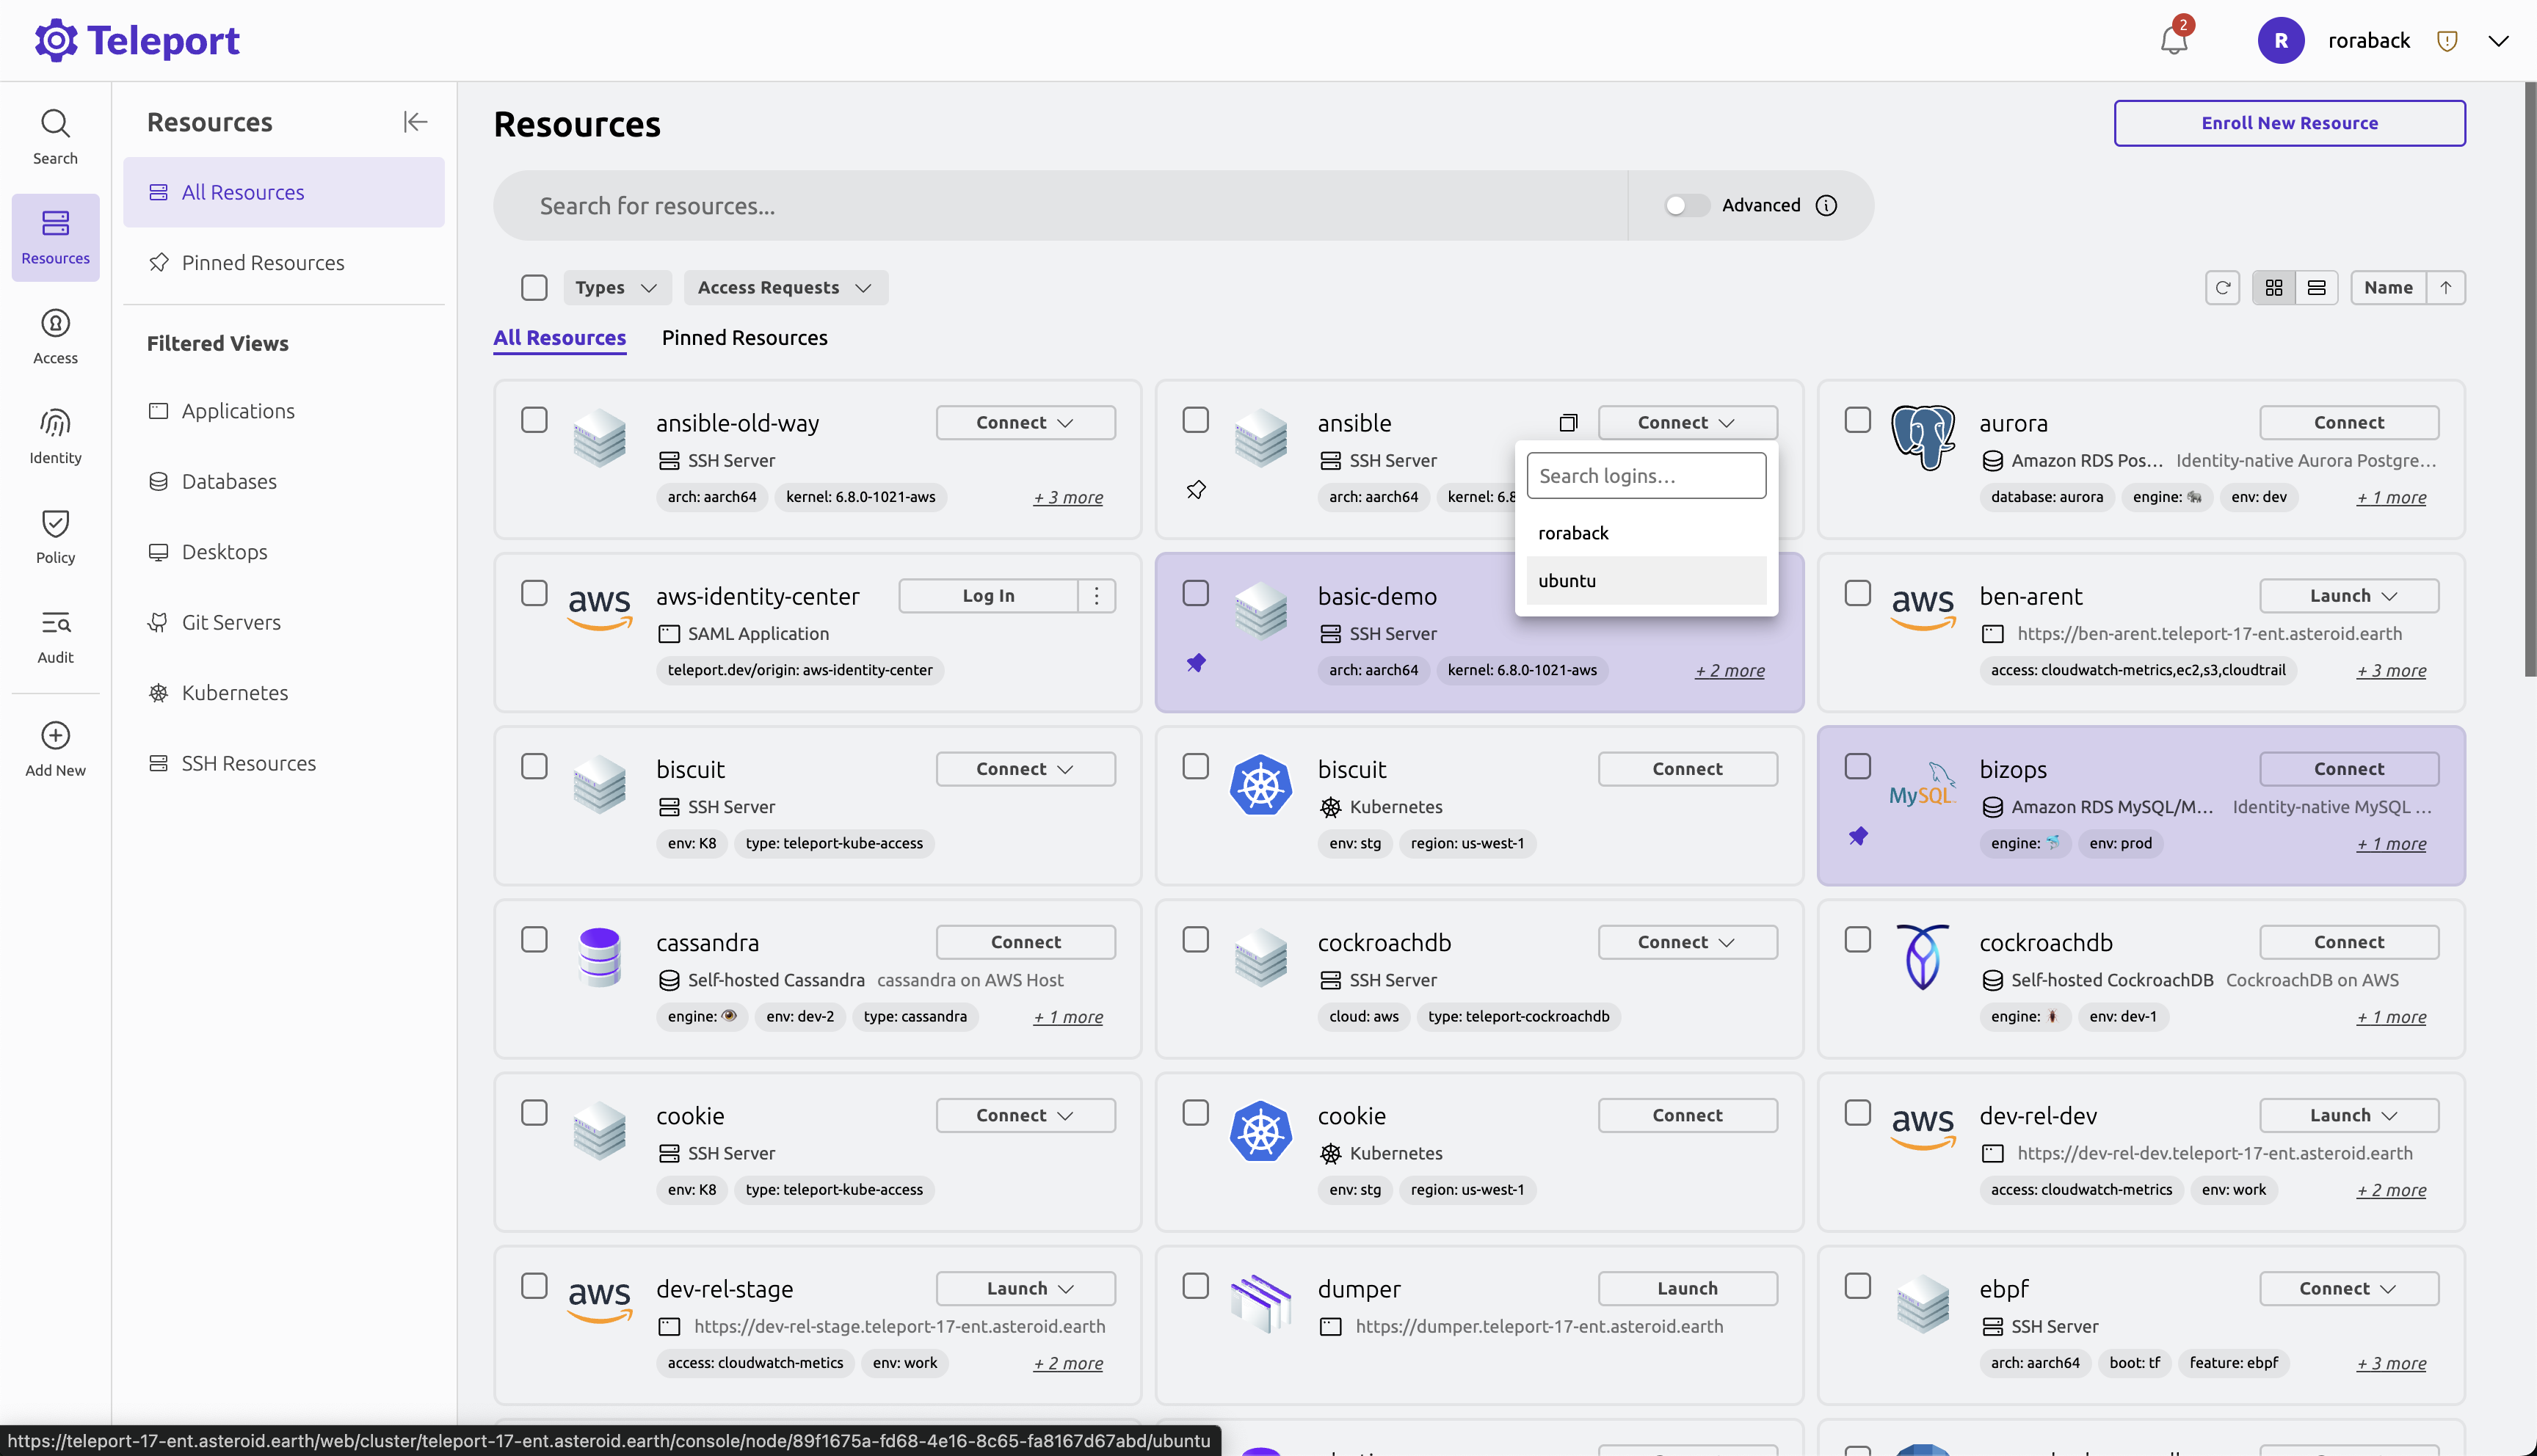Enable the Advanced search toggle
This screenshot has width=2537, height=1456.
point(1686,205)
